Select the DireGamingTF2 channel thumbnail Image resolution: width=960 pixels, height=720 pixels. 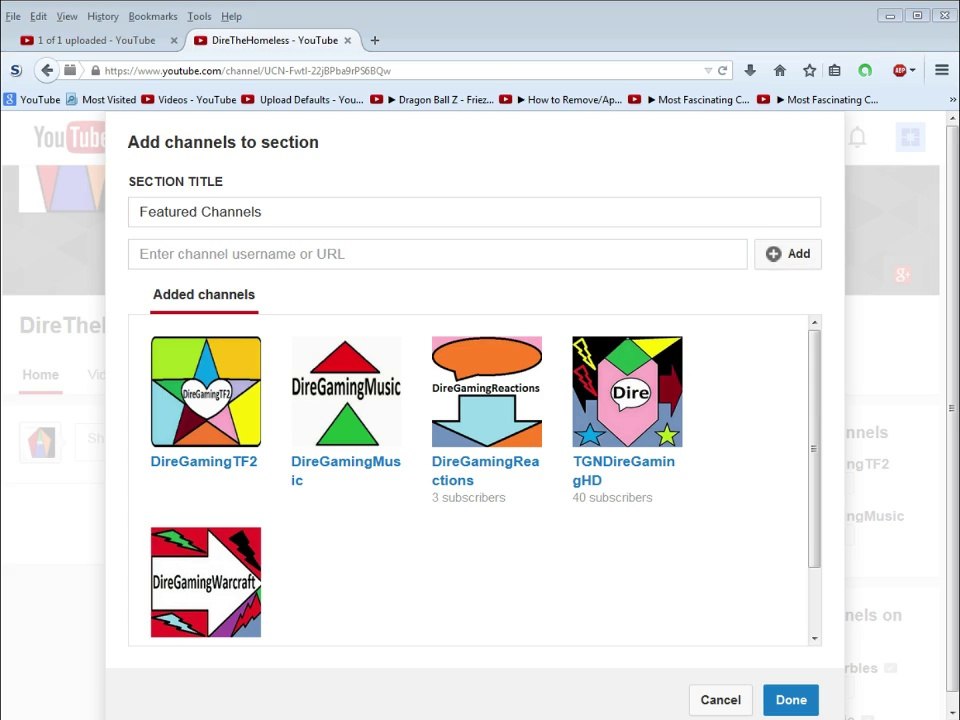pos(206,391)
